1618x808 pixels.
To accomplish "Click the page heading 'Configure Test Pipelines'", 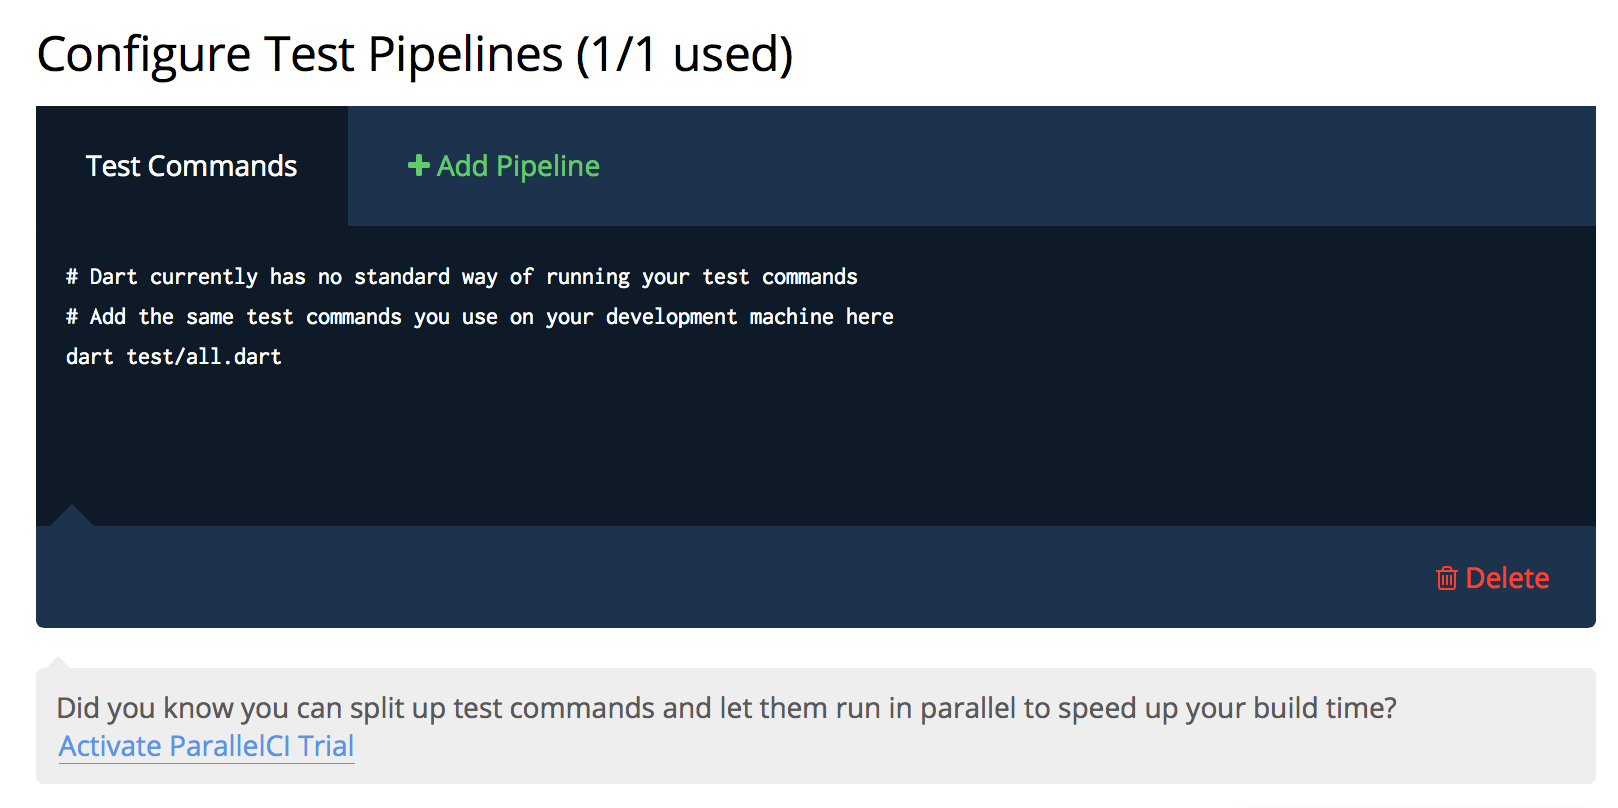I will 300,54.
